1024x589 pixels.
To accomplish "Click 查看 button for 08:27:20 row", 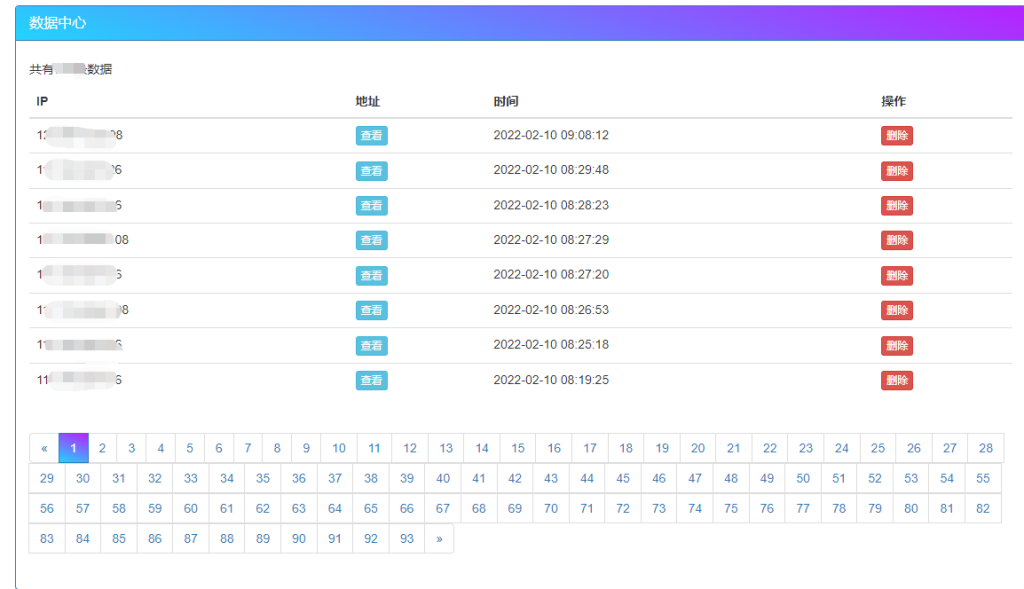I will [372, 276].
